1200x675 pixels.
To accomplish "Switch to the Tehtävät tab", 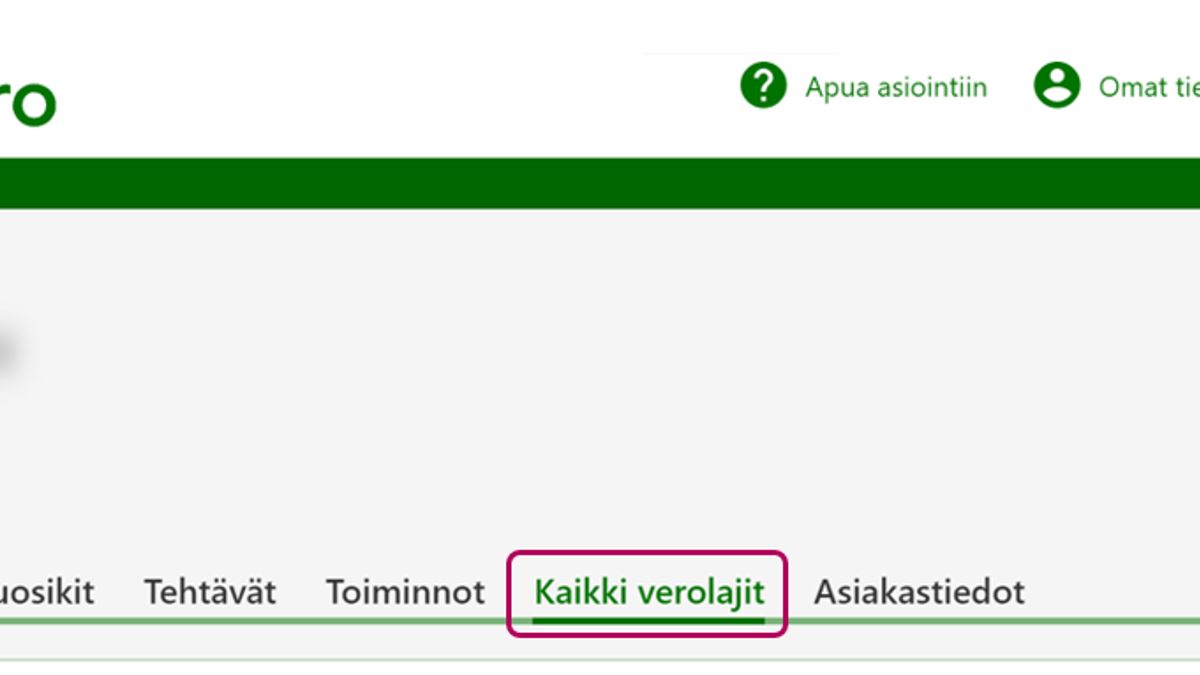I will coord(210,592).
